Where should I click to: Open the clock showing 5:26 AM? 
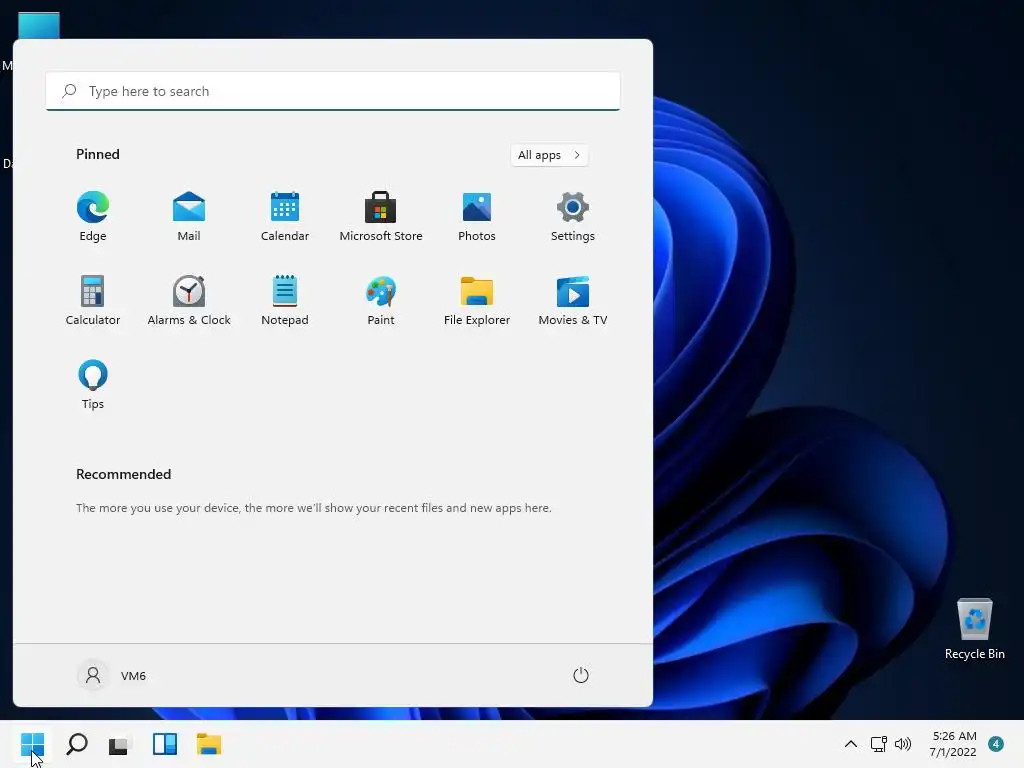(x=953, y=744)
